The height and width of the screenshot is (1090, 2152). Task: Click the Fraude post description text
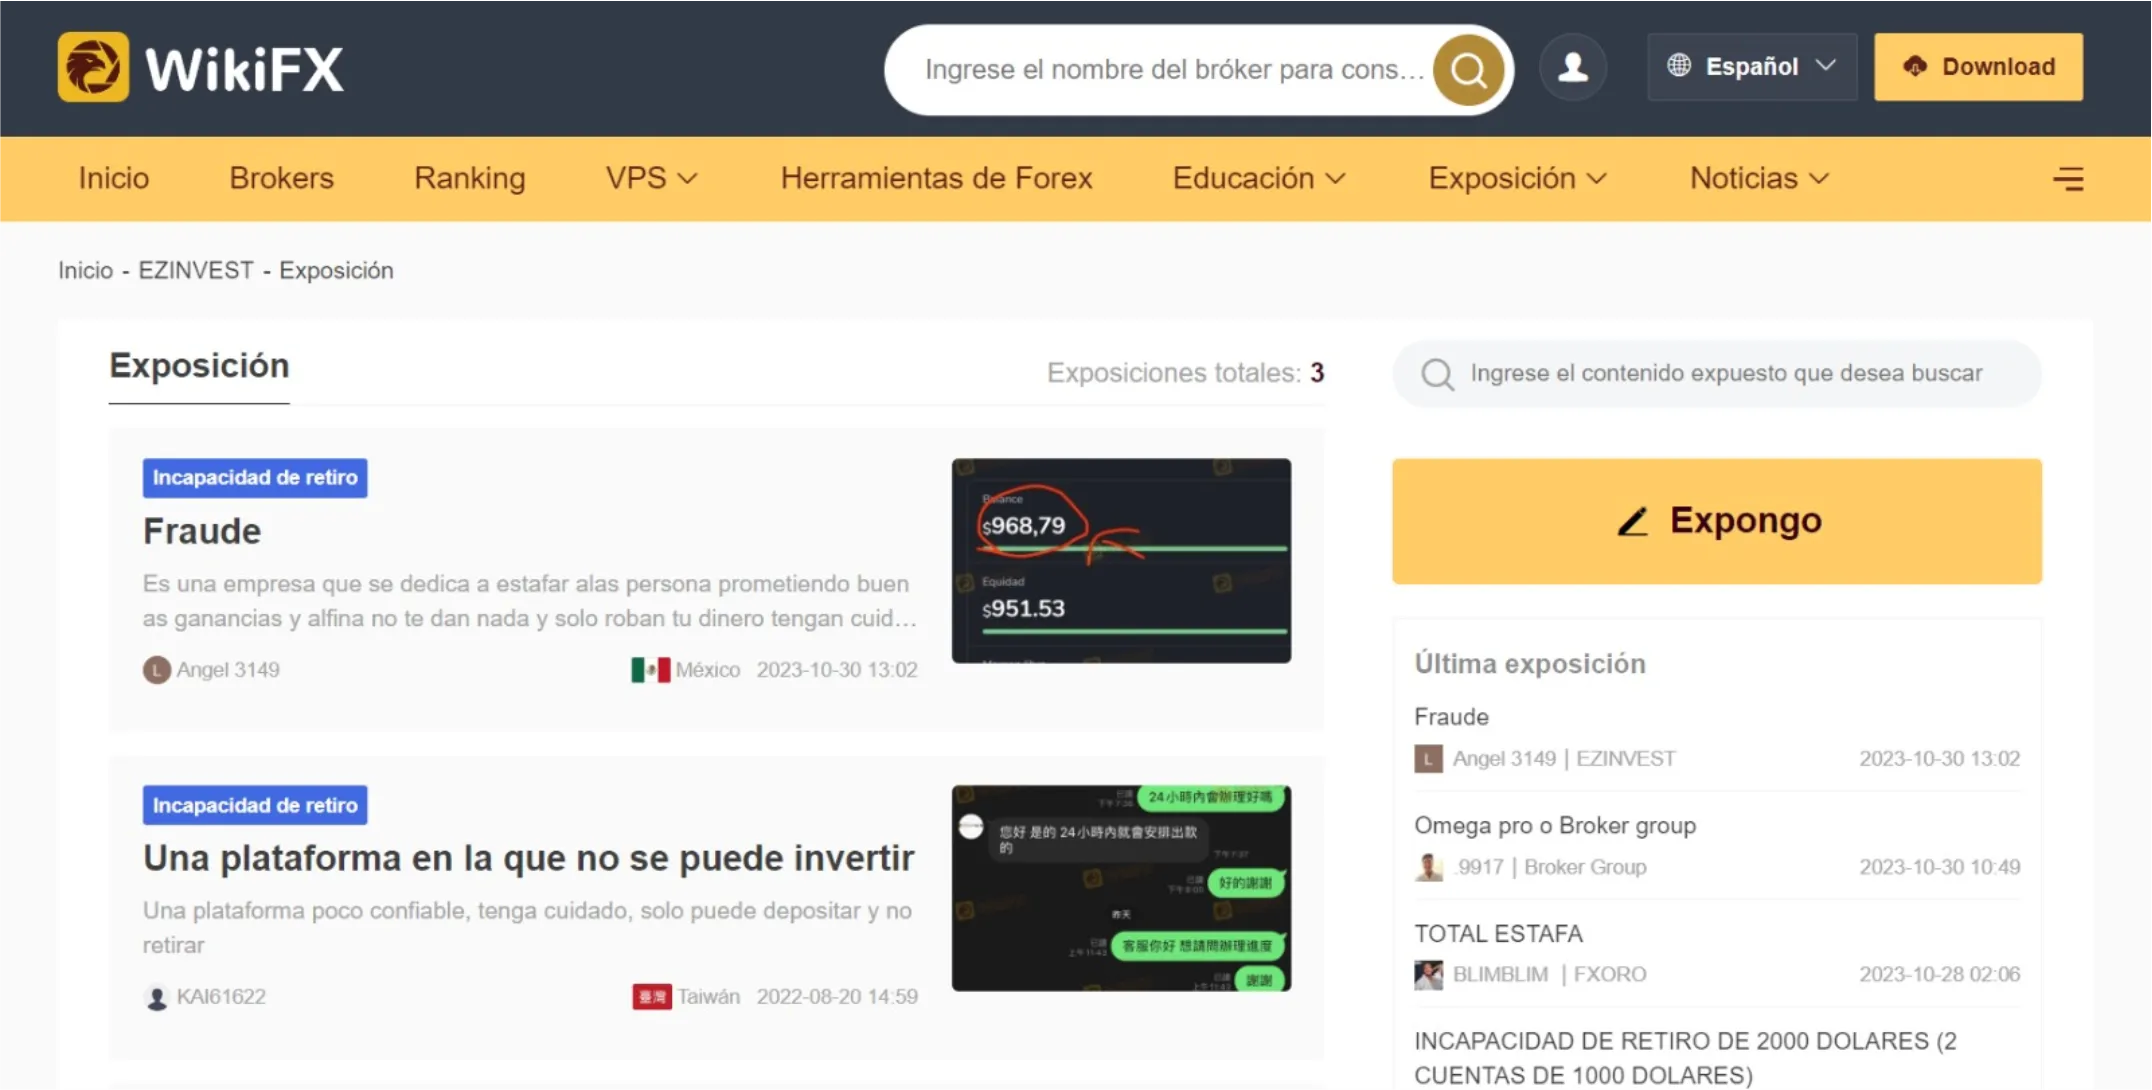530,601
